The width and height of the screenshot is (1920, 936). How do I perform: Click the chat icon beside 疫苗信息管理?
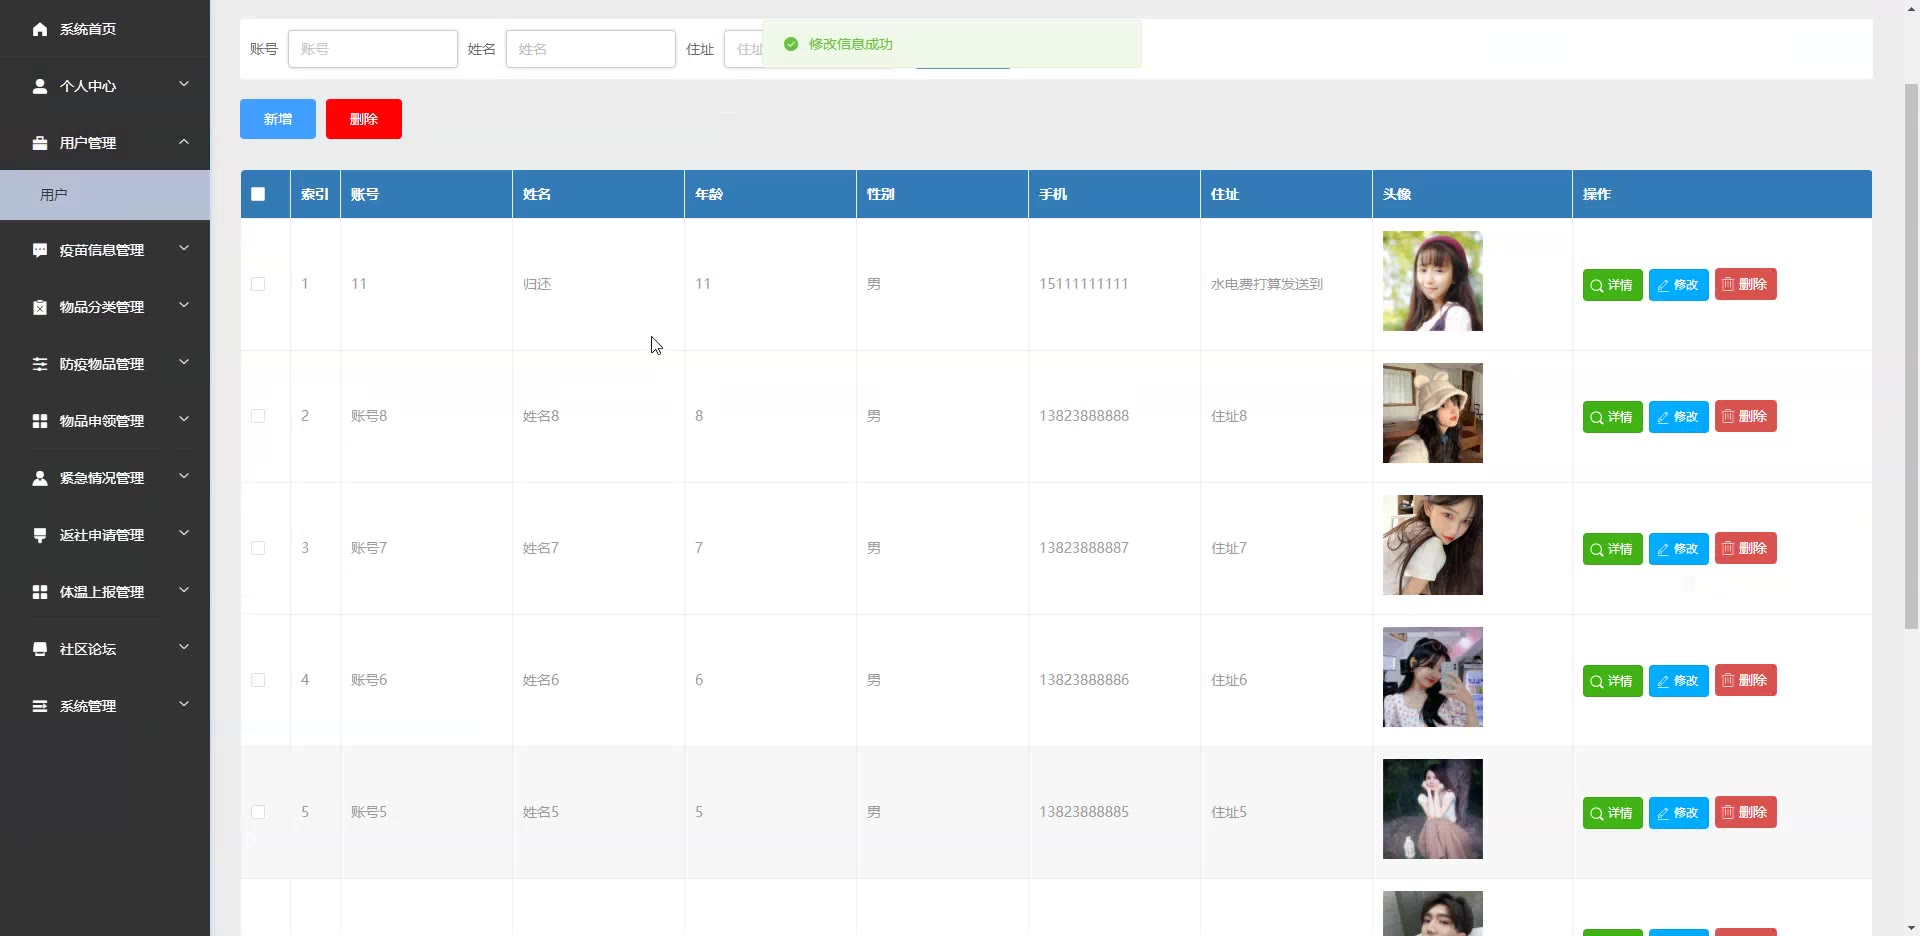click(40, 250)
